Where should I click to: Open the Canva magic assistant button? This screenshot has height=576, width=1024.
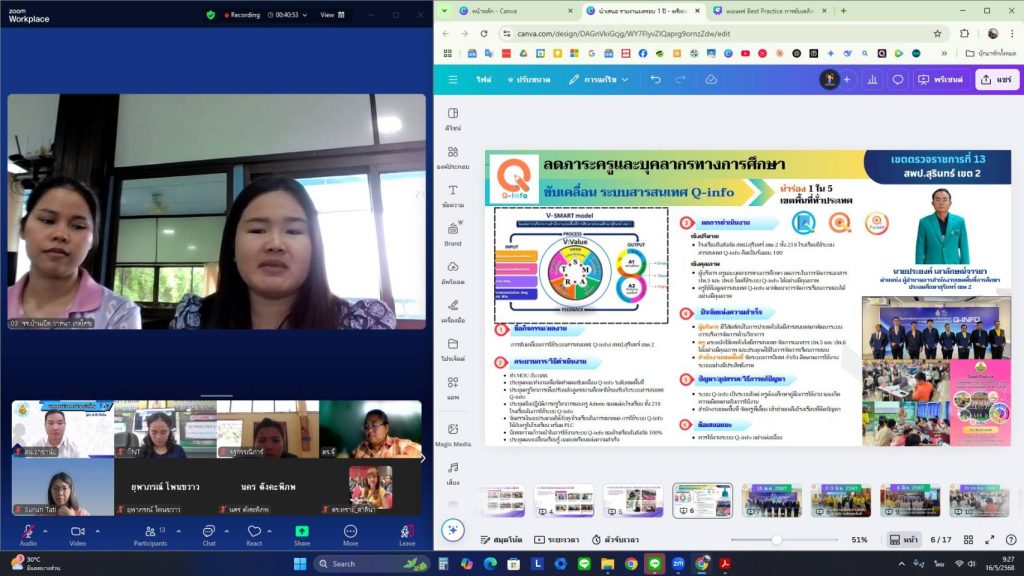[x=453, y=530]
